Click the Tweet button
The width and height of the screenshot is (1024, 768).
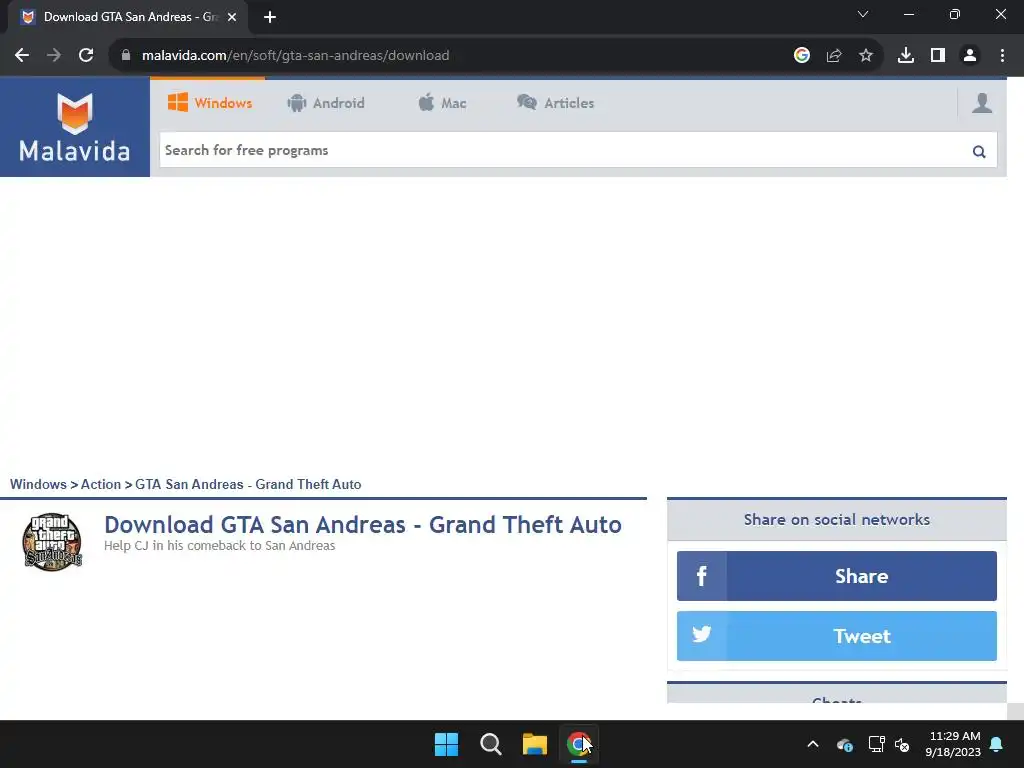pos(837,636)
